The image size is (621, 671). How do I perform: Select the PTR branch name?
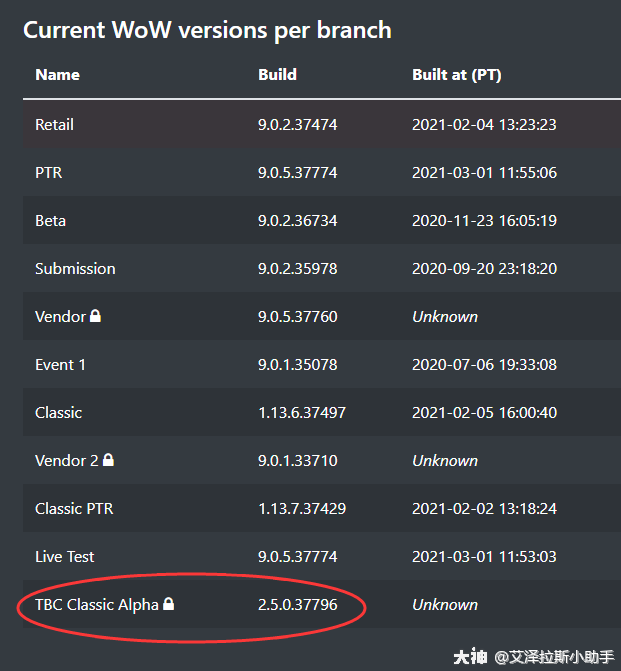tap(48, 172)
